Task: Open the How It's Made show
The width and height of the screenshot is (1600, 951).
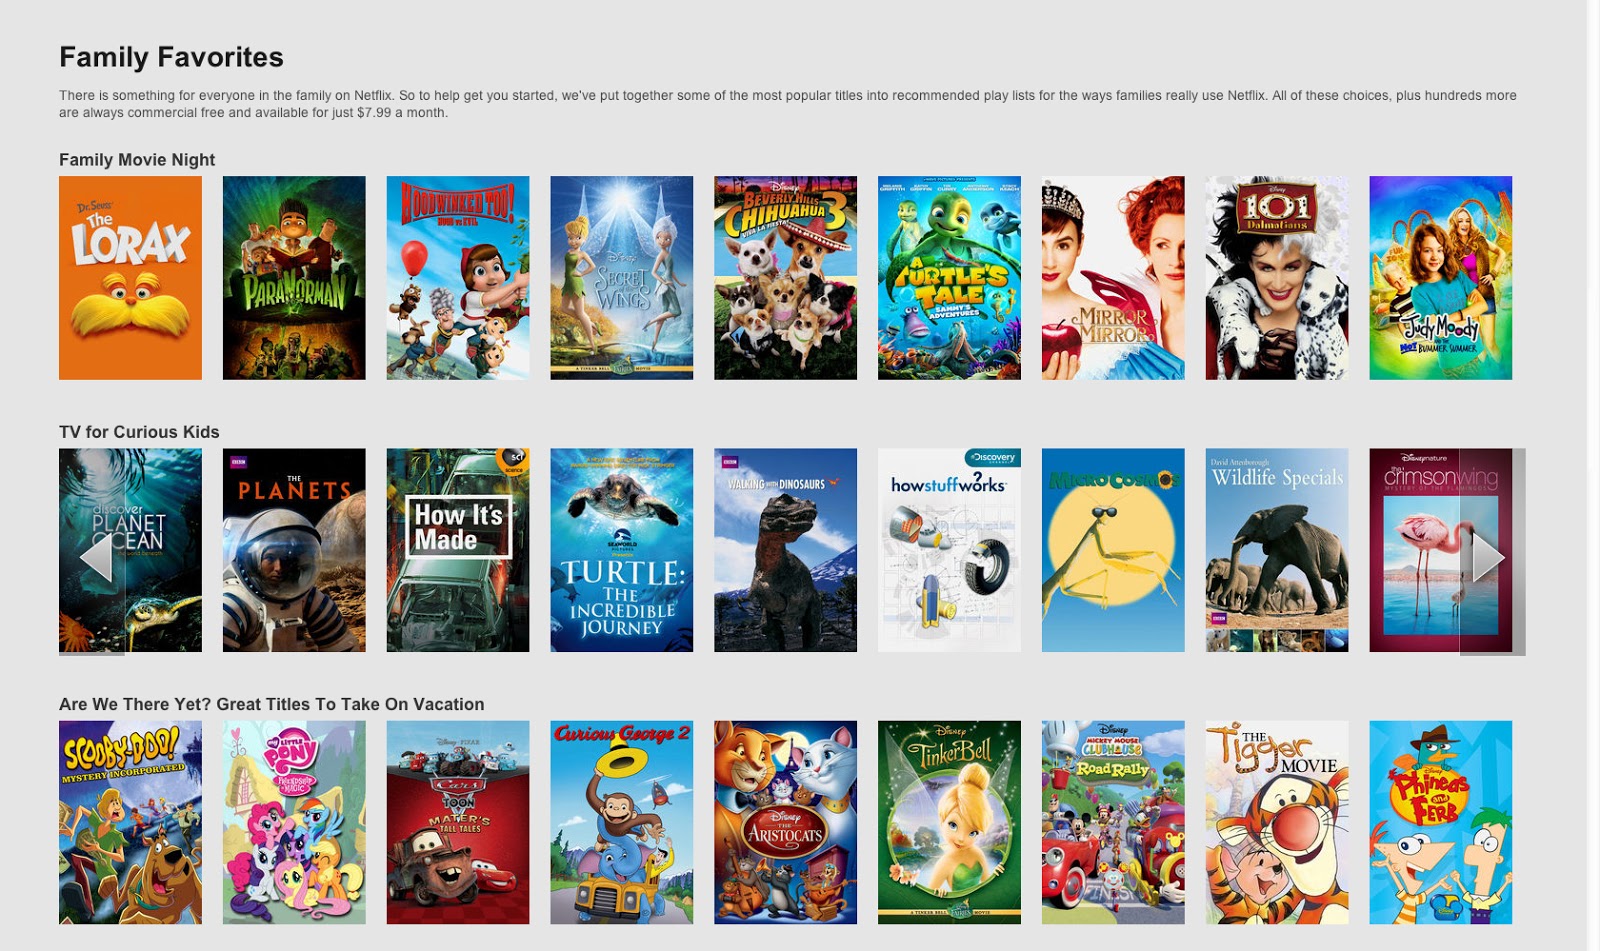Action: coord(458,550)
